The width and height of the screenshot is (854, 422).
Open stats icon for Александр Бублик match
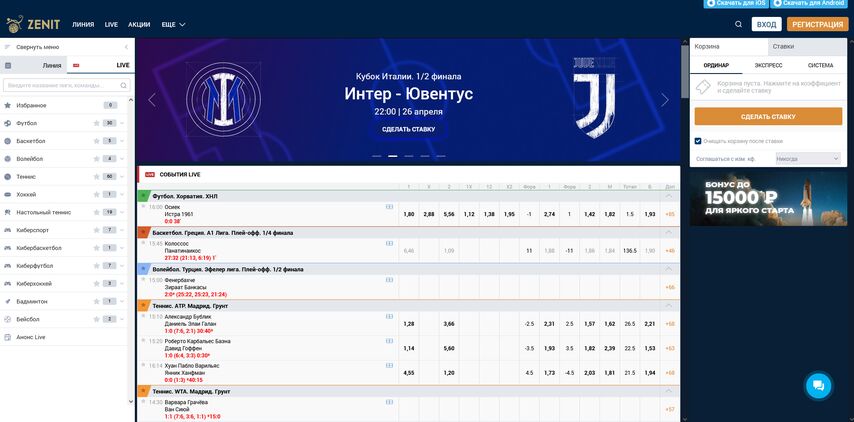389,316
